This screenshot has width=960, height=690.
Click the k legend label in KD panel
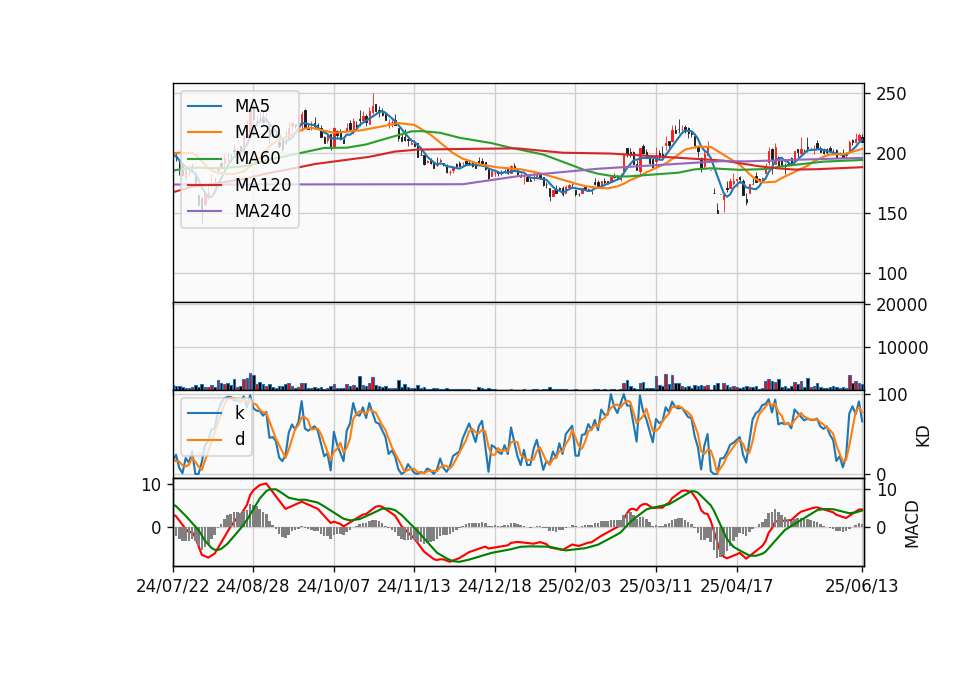239,413
